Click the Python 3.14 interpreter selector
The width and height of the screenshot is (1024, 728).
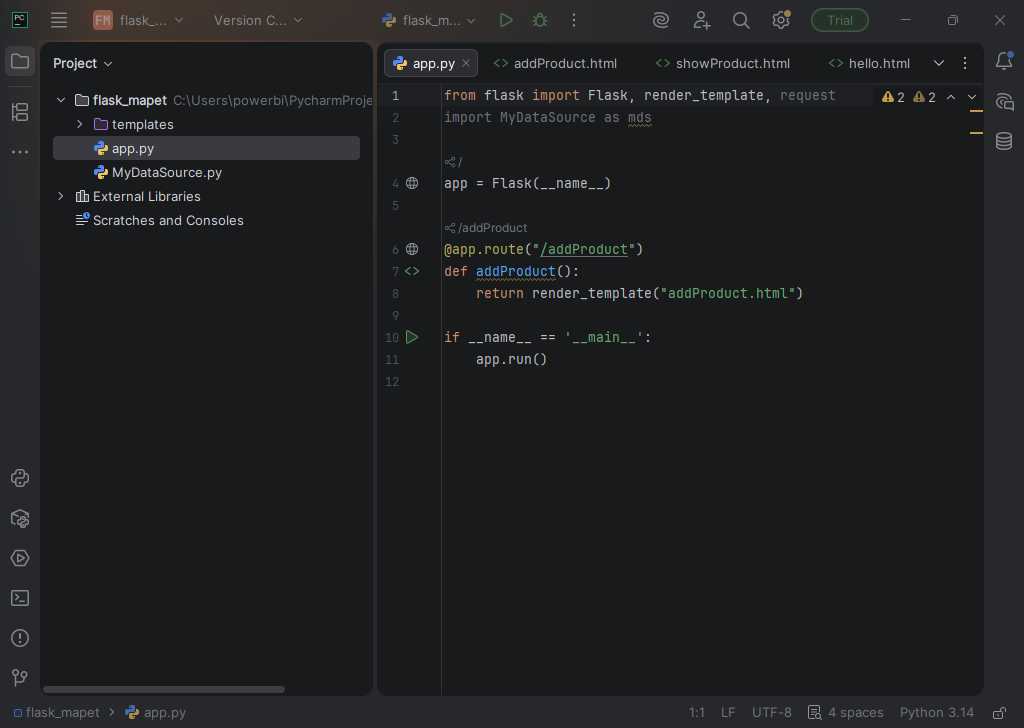[936, 712]
